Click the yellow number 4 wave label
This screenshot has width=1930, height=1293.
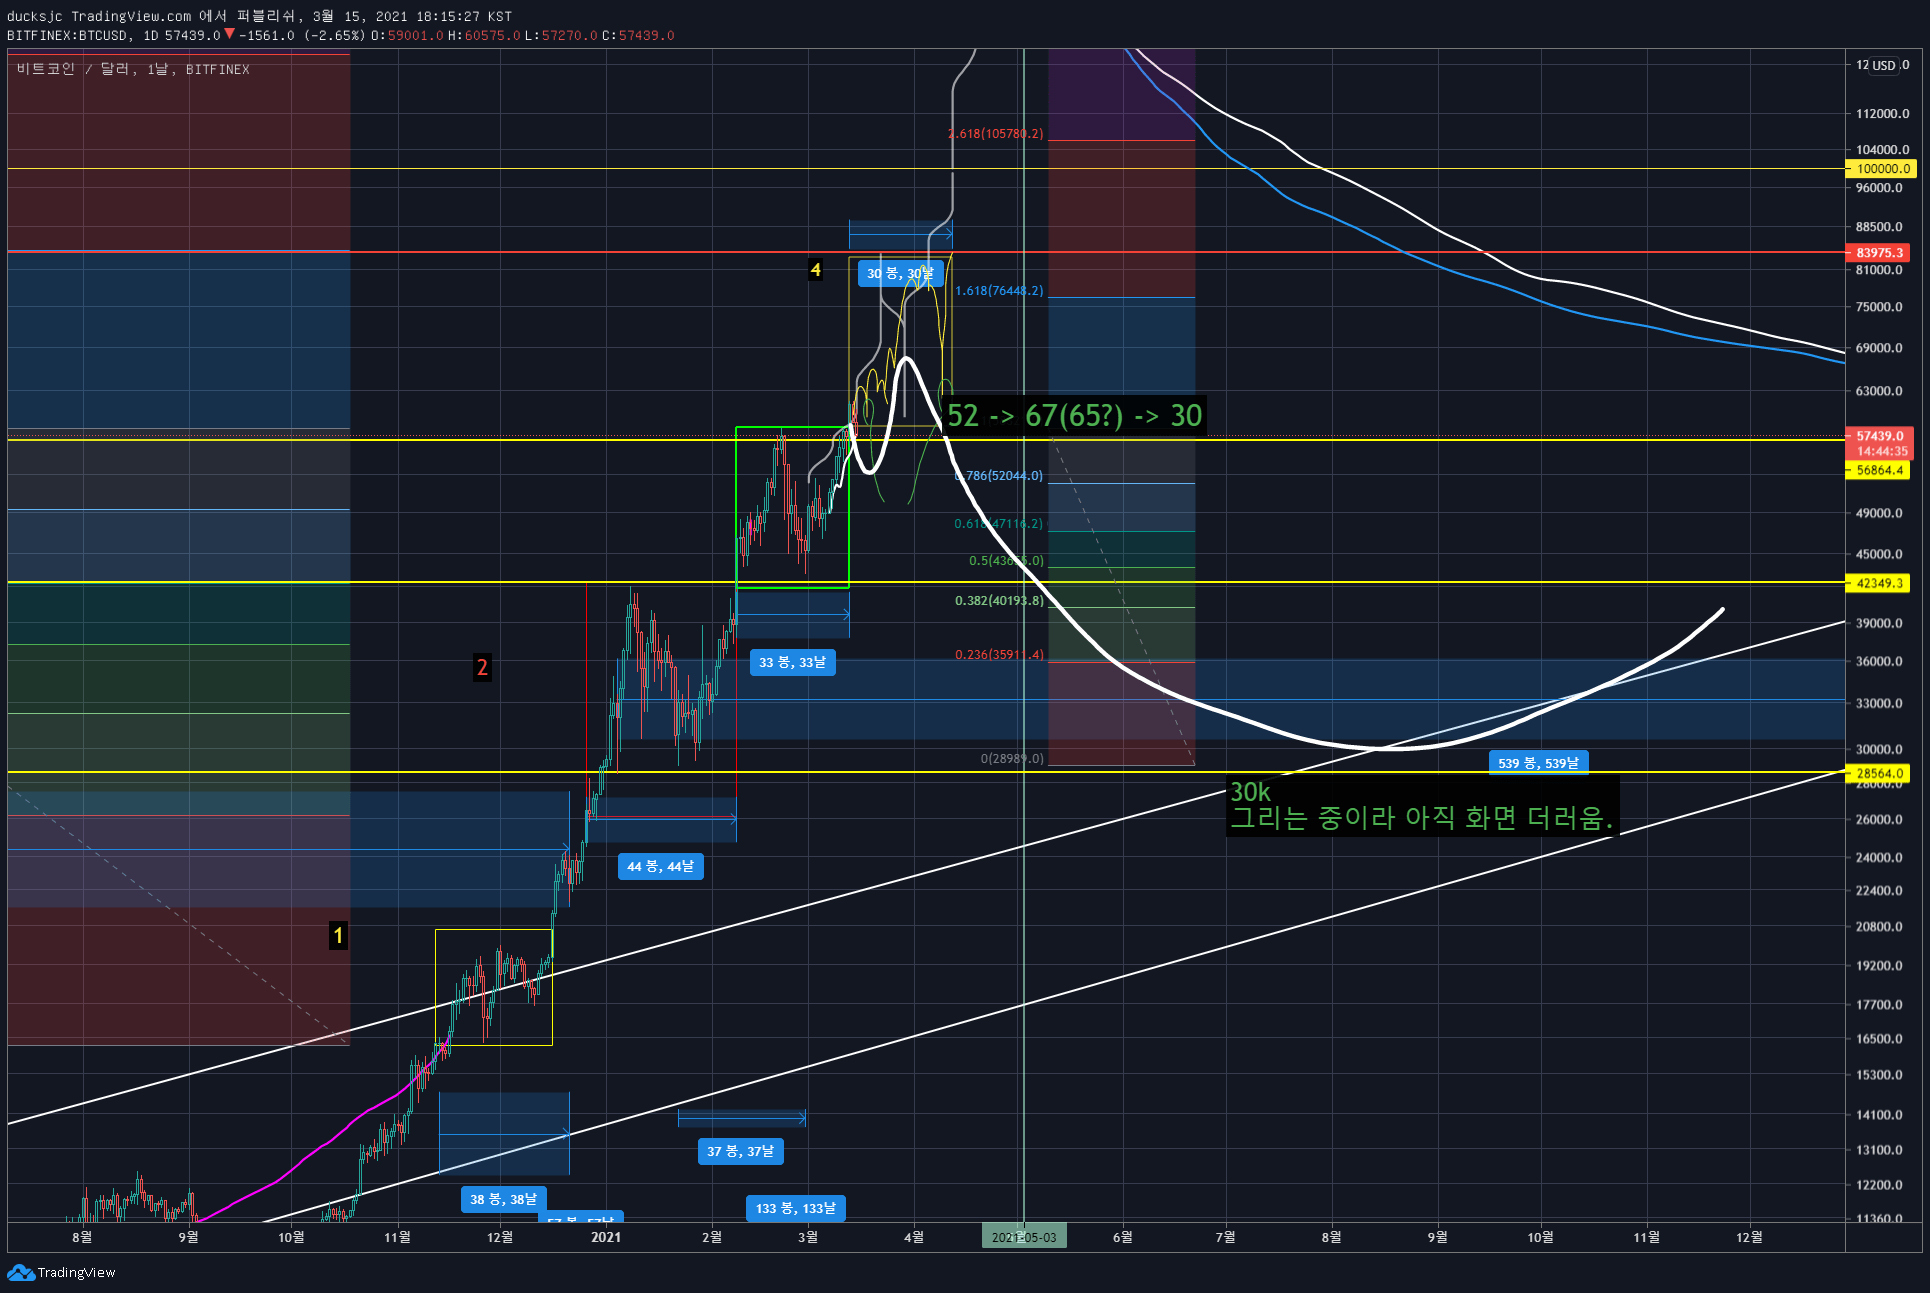(x=815, y=270)
